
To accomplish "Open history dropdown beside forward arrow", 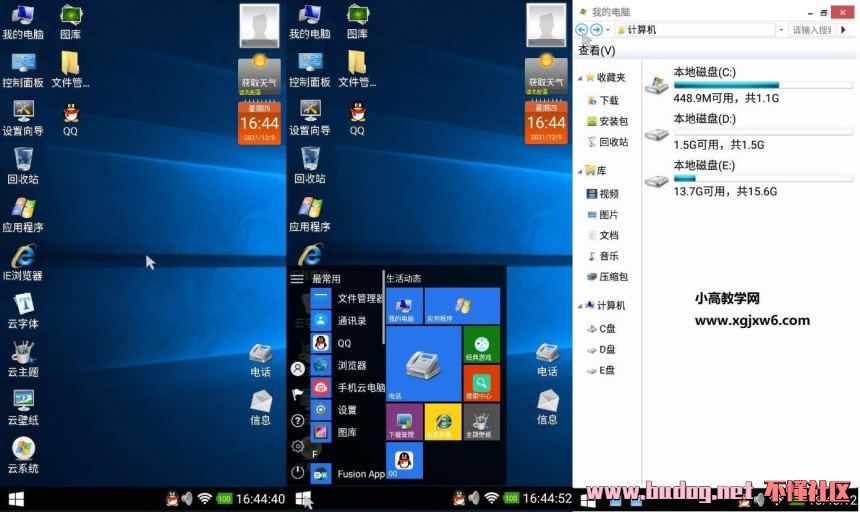I will tap(608, 30).
